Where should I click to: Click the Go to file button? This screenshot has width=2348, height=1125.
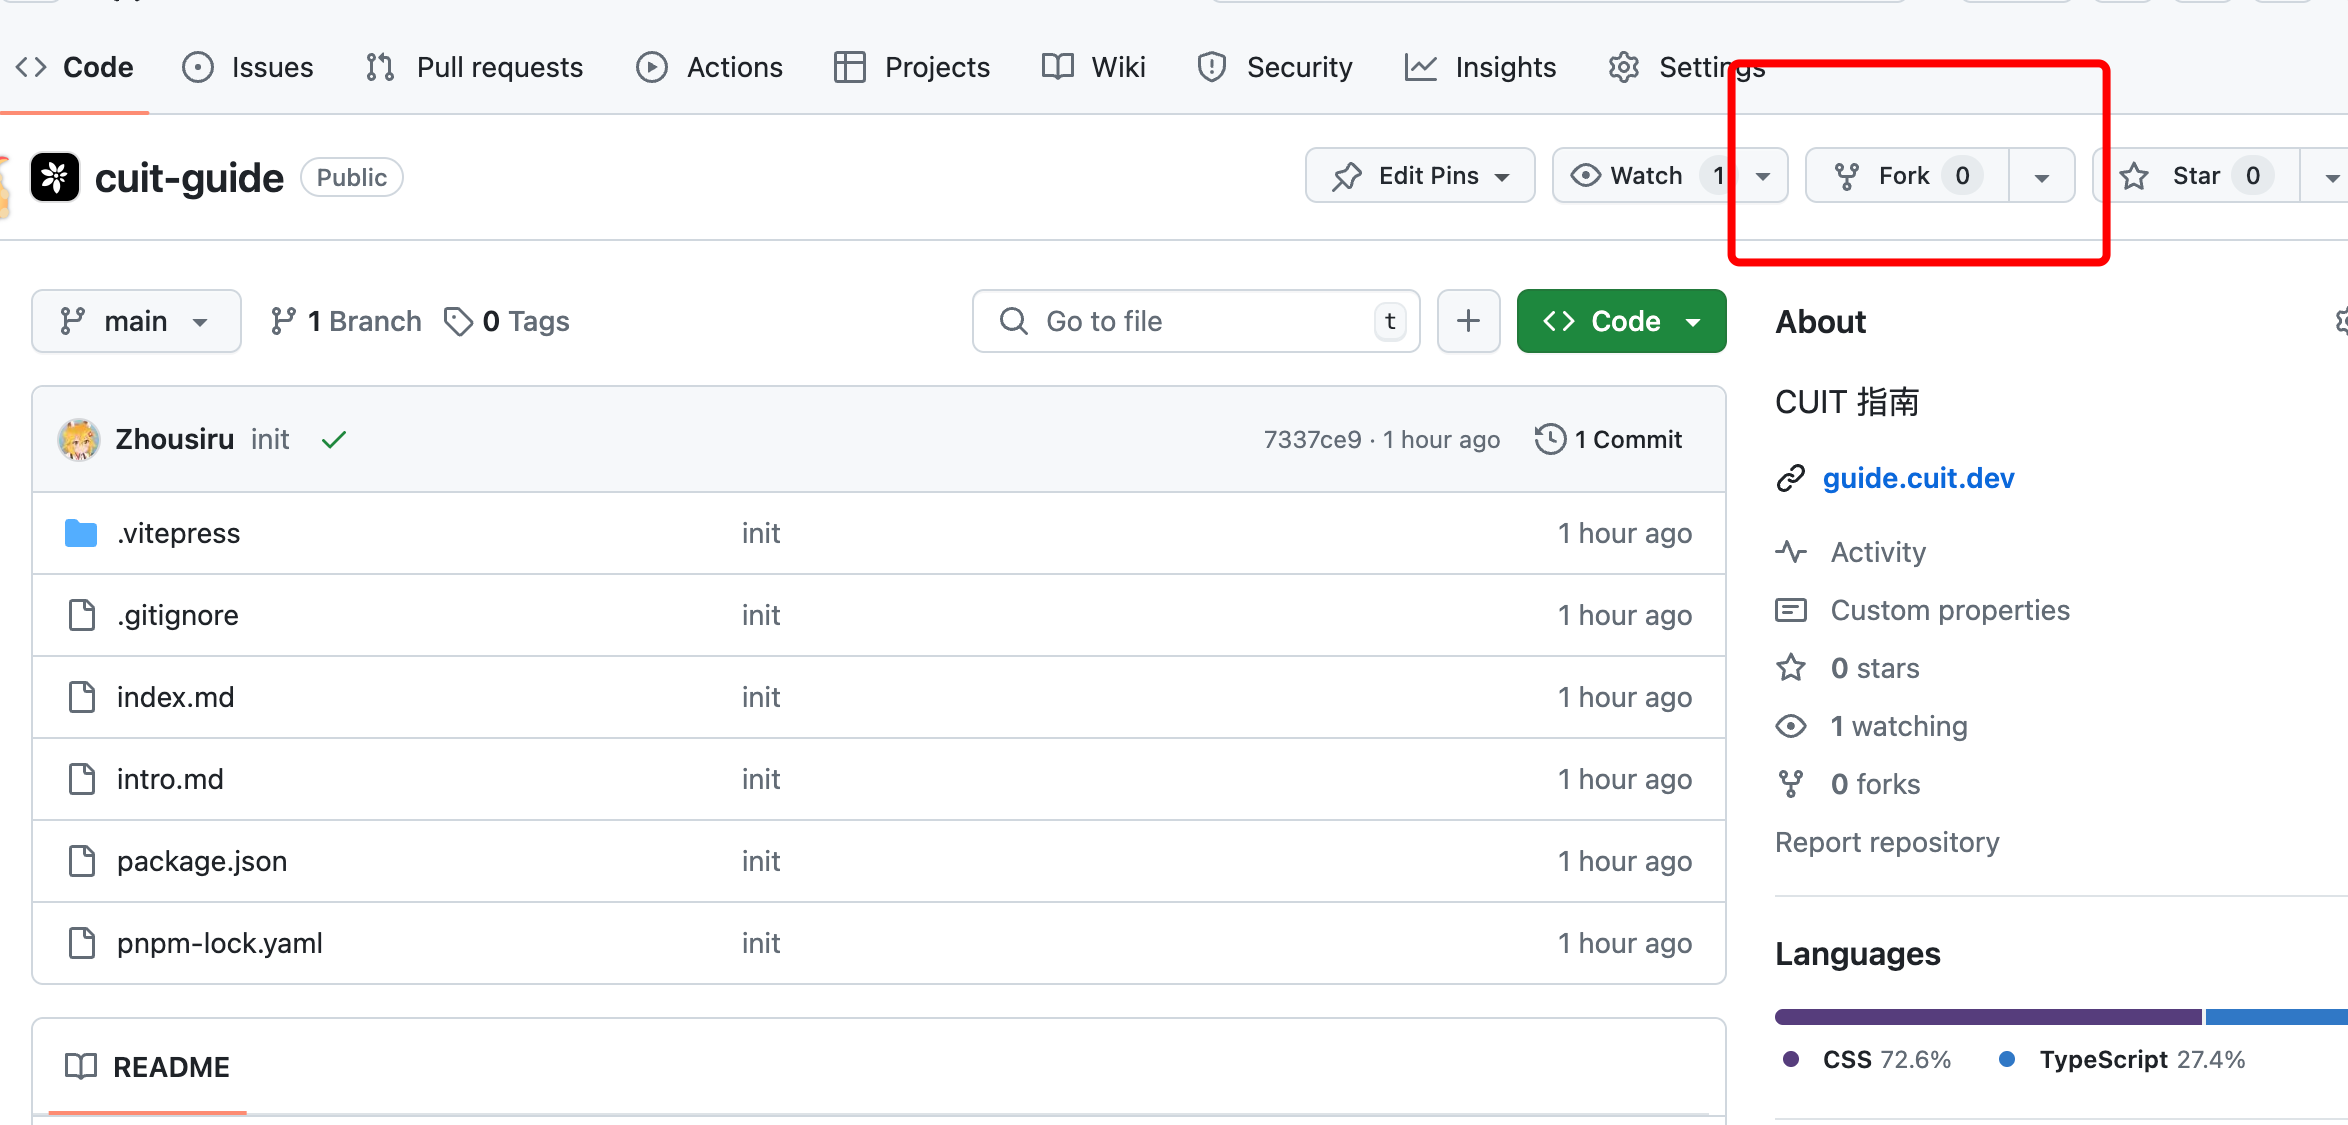pos(1189,319)
